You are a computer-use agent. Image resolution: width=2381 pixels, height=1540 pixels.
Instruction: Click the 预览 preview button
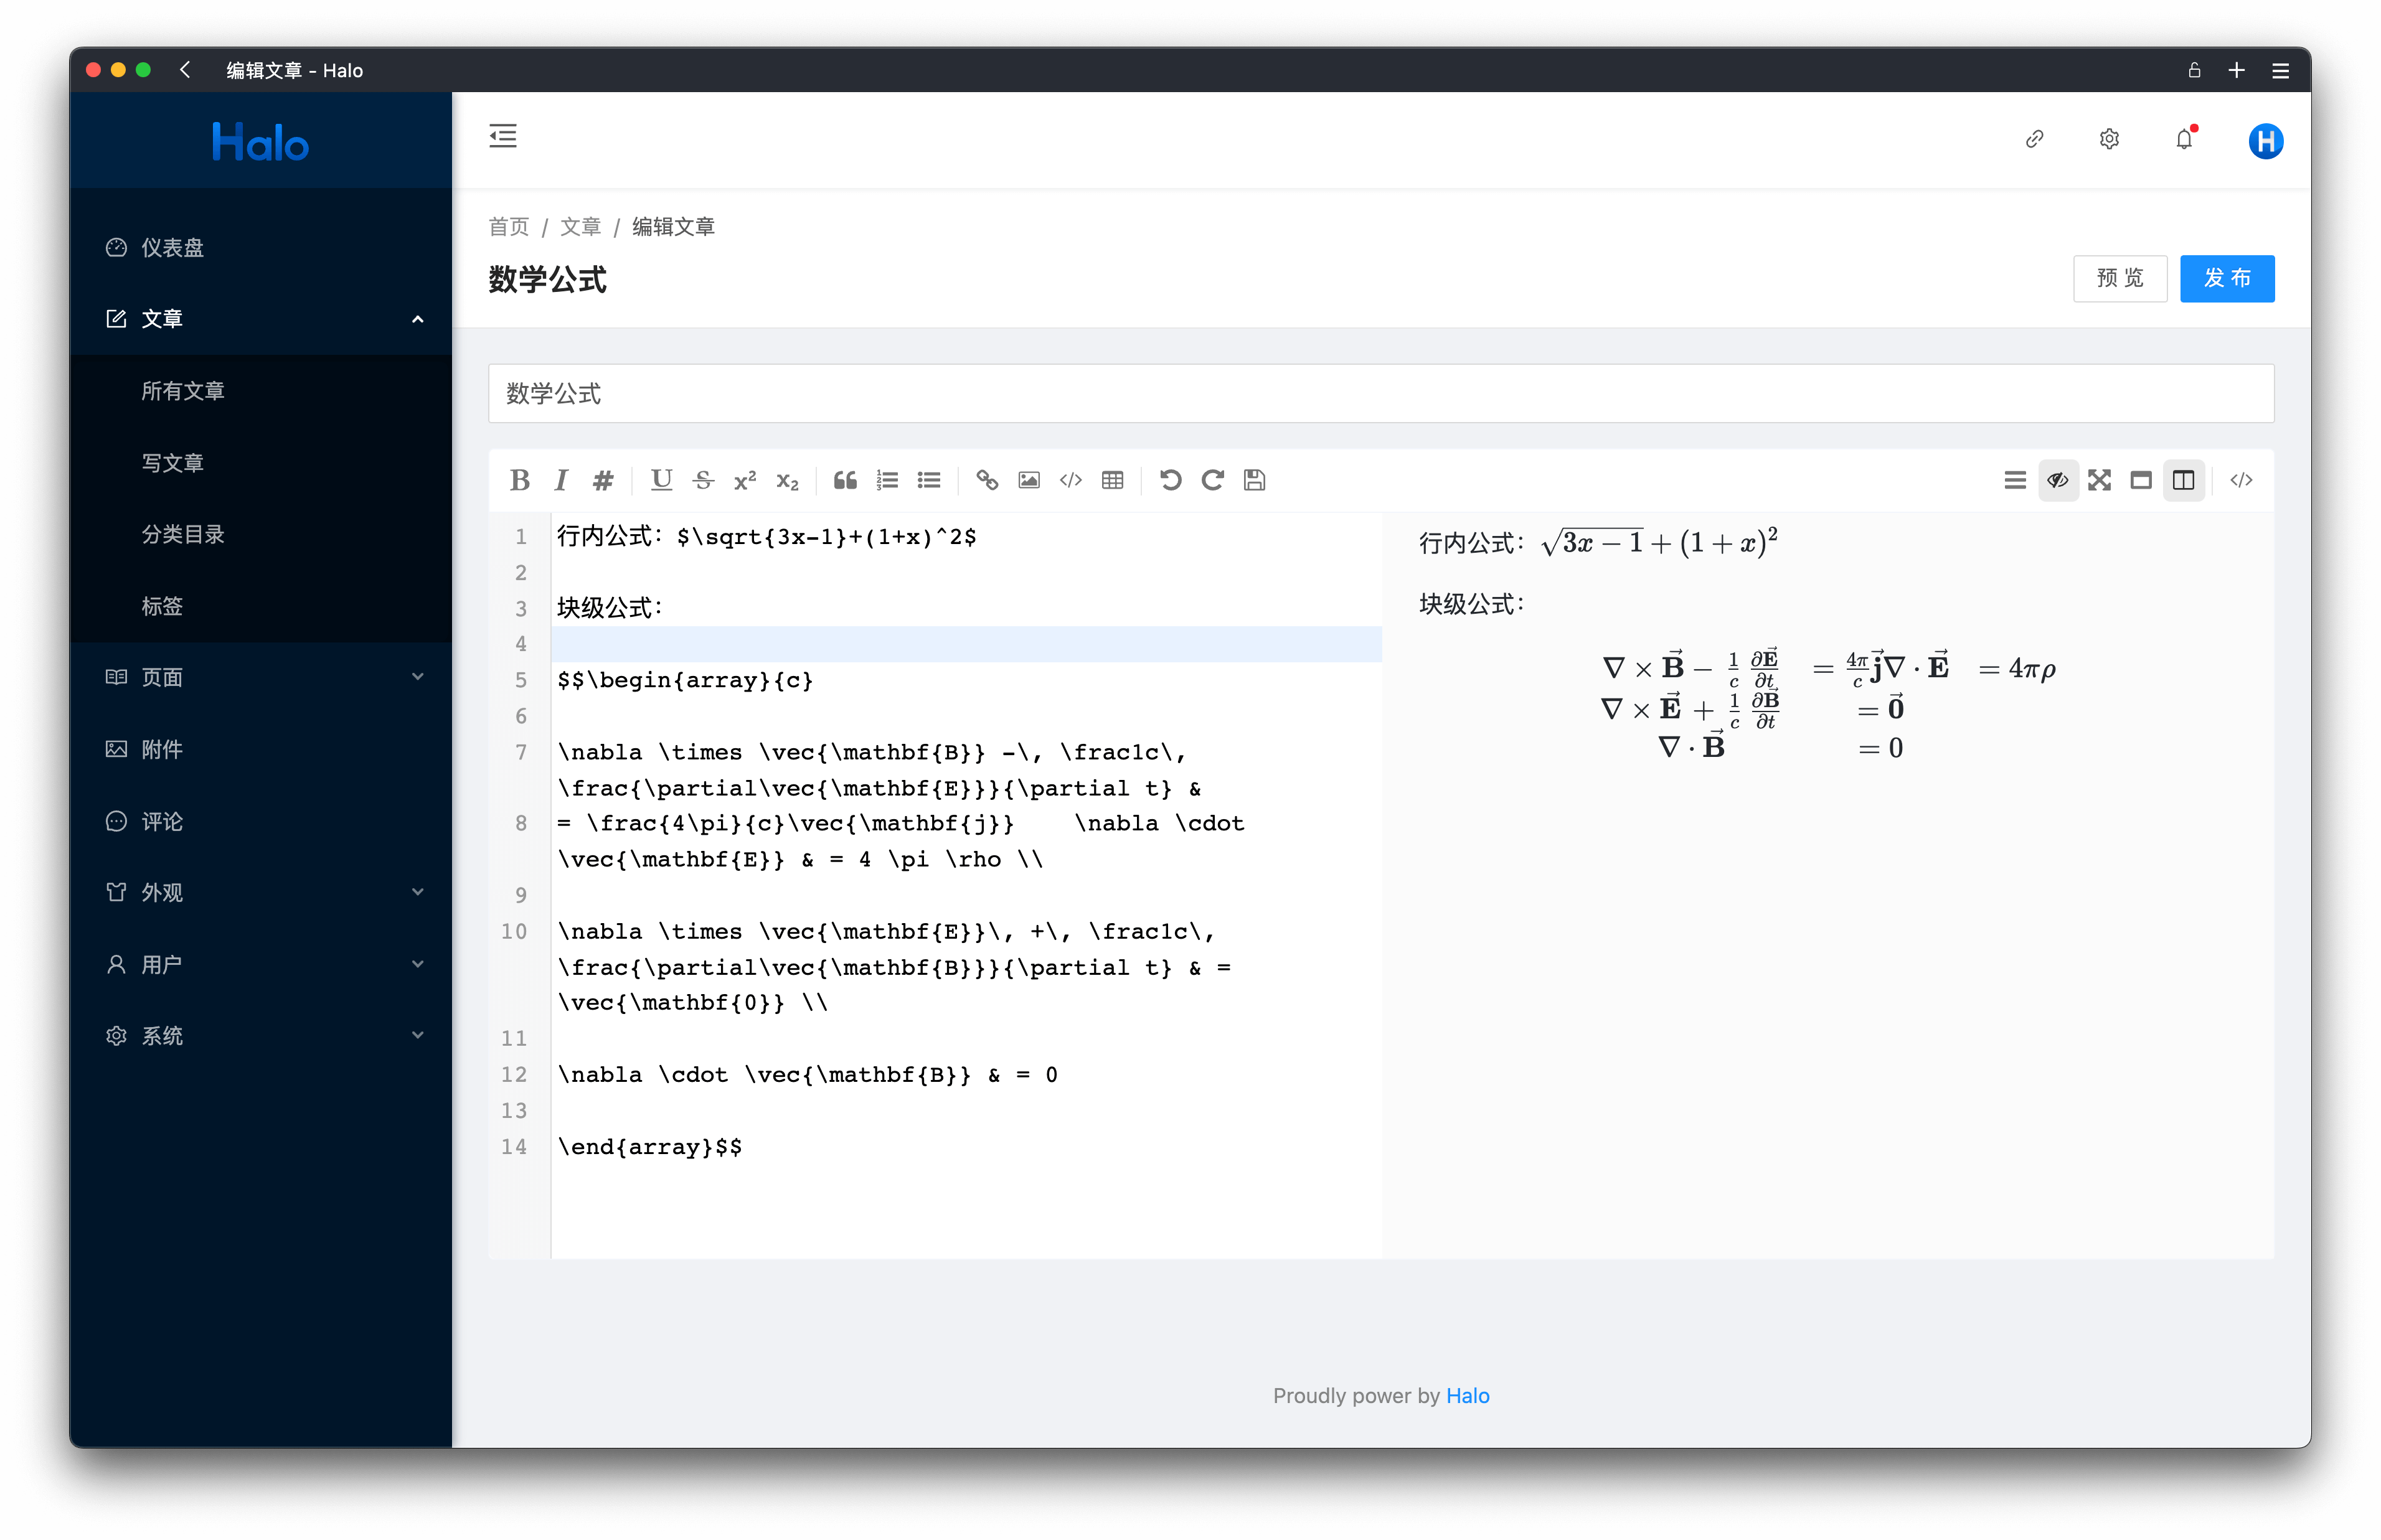2119,278
